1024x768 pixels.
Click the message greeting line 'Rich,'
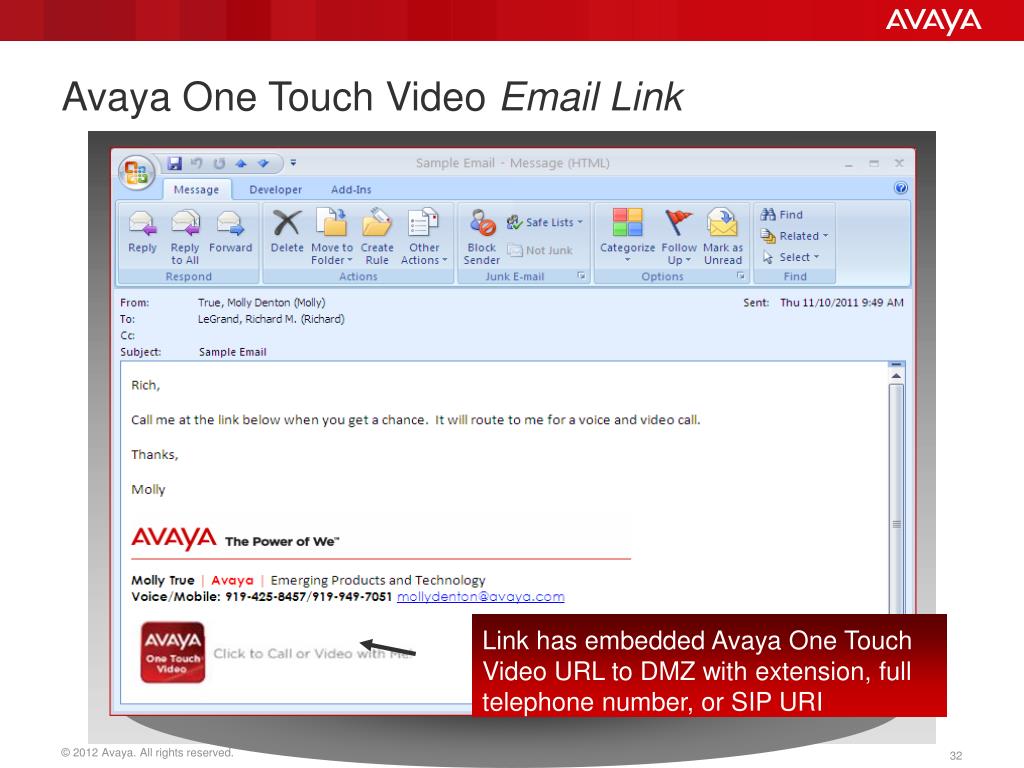tap(146, 385)
